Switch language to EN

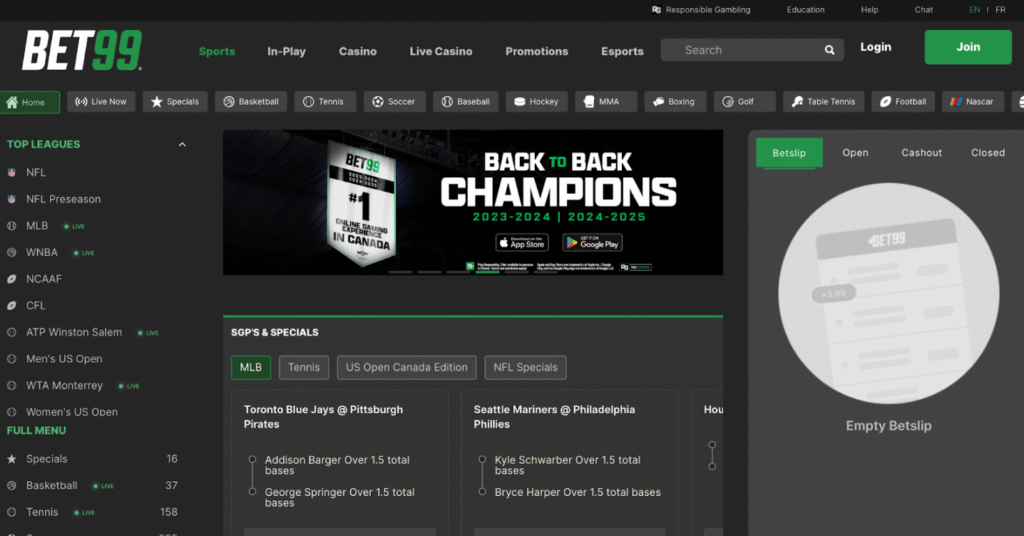[974, 10]
